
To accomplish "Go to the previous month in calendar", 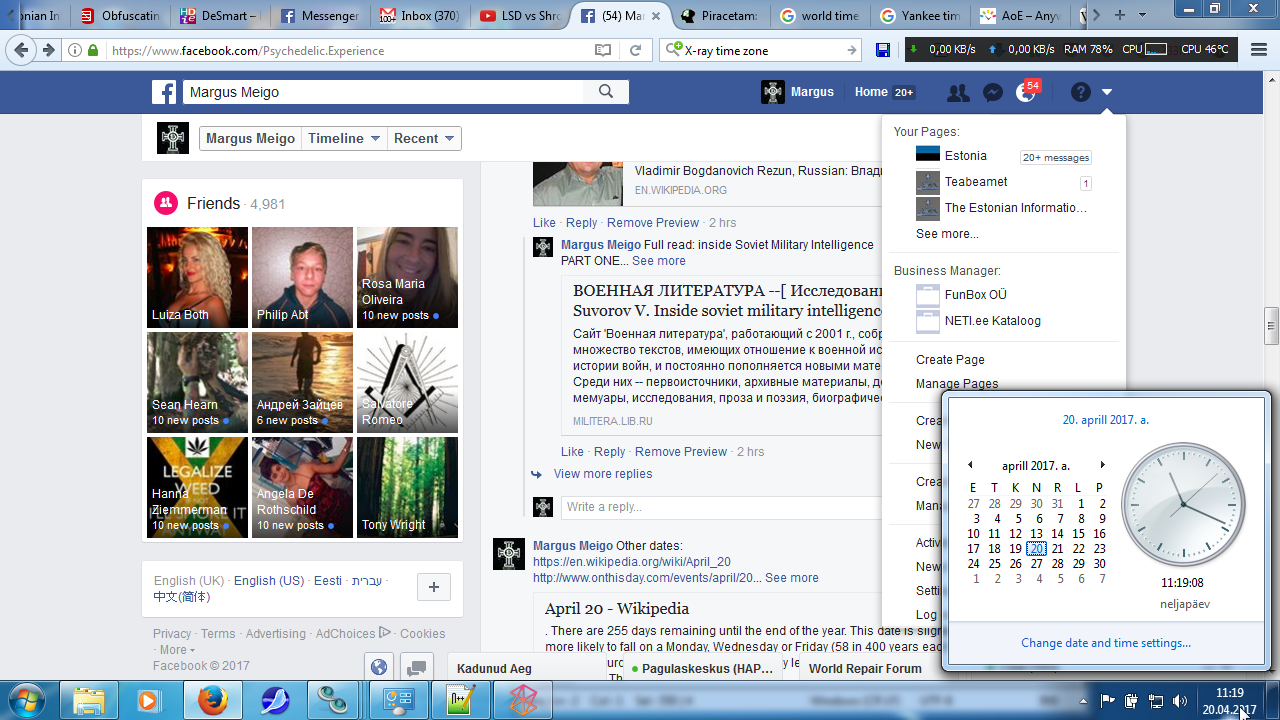I will click(x=969, y=465).
